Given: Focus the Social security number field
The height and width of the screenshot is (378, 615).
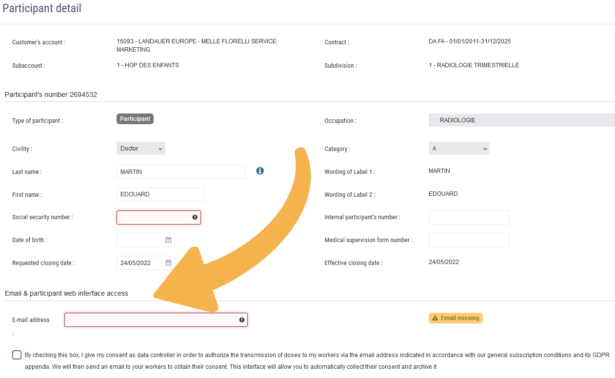Looking at the screenshot, I should [158, 217].
